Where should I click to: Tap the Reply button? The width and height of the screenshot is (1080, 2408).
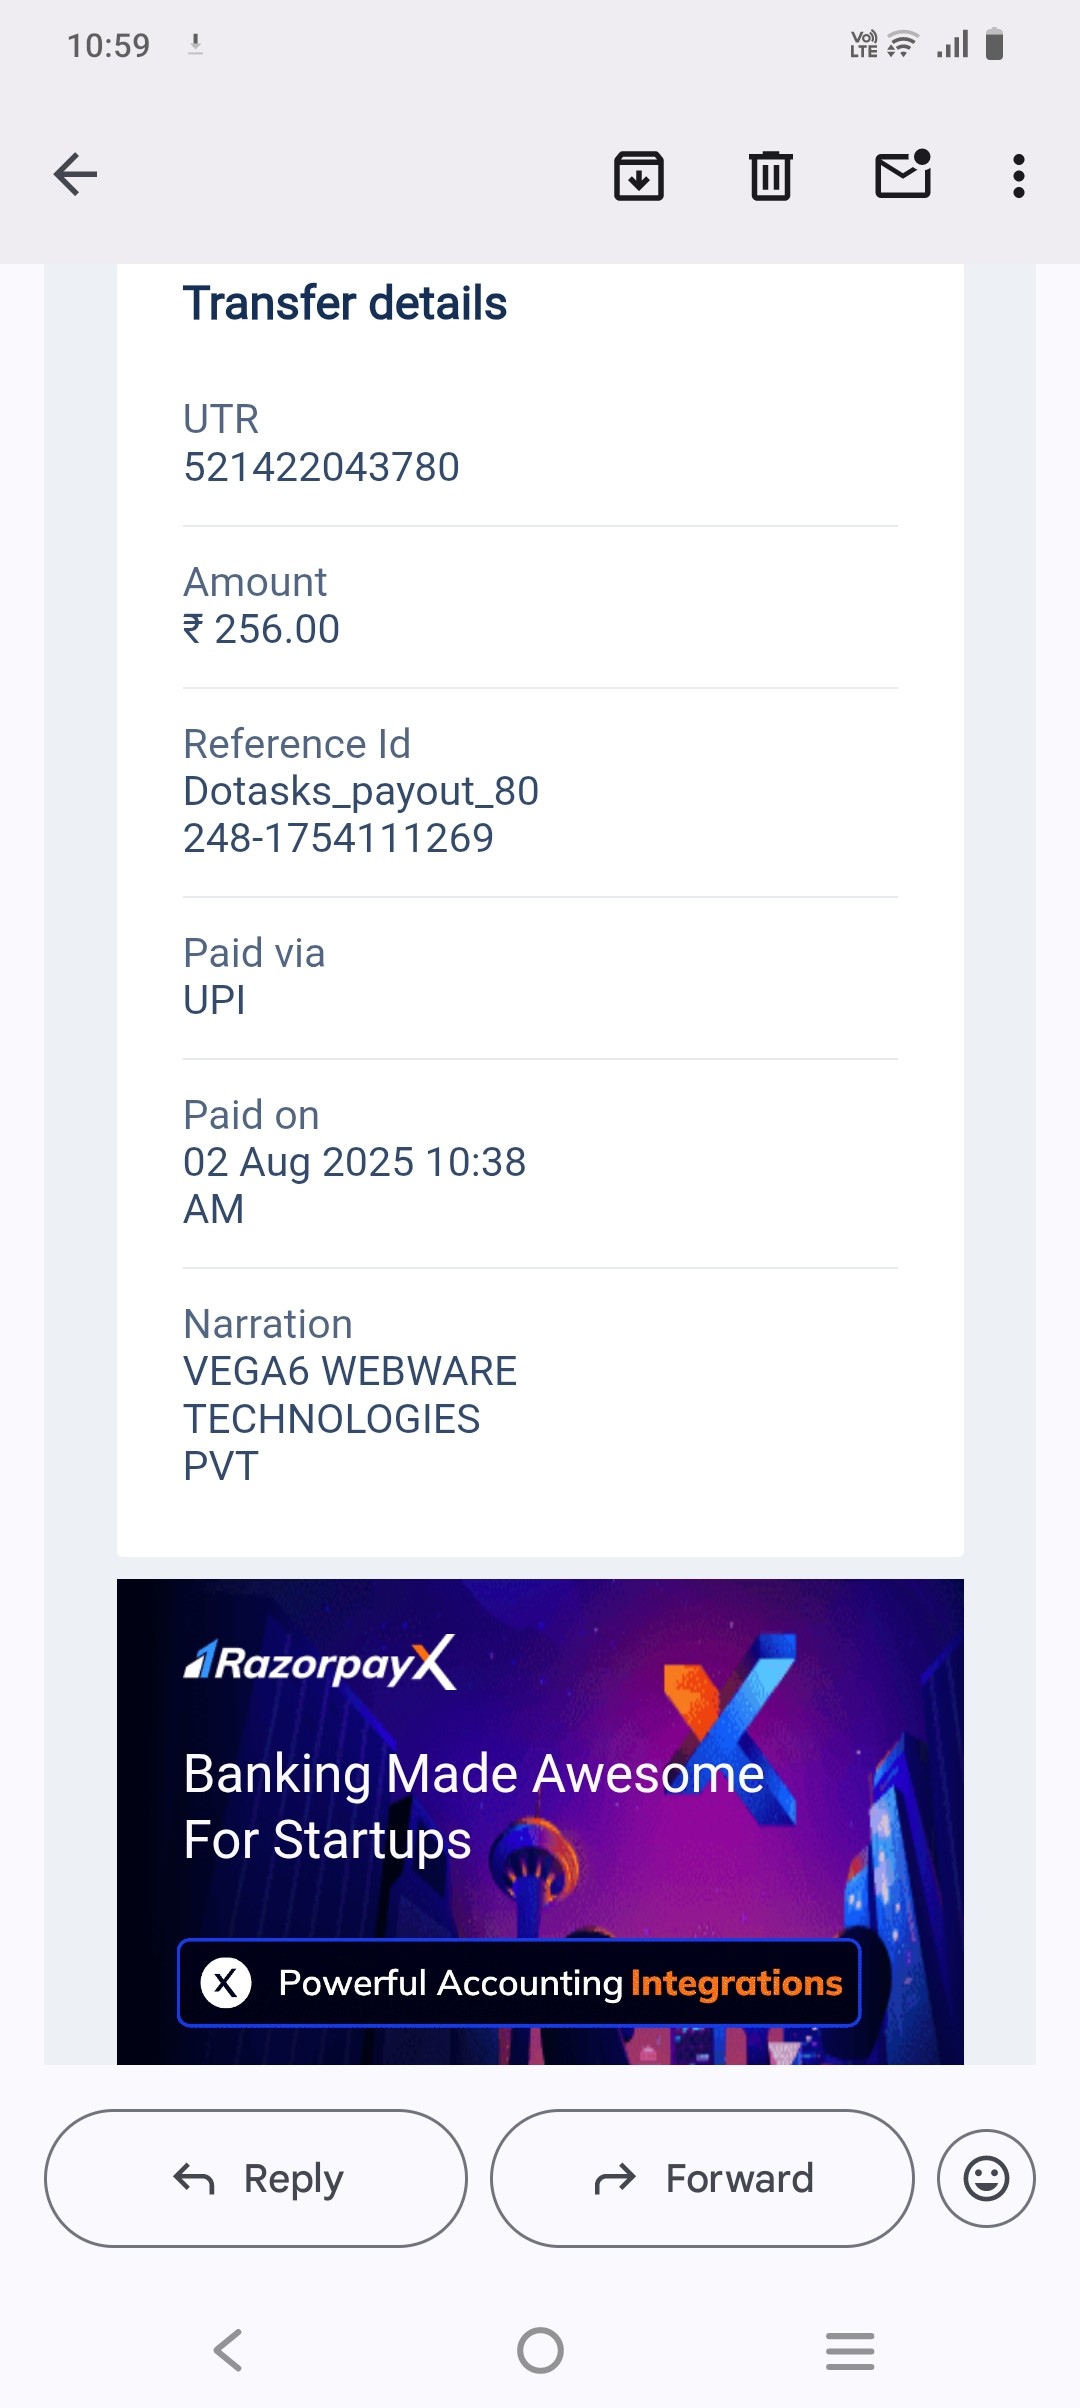coord(256,2178)
